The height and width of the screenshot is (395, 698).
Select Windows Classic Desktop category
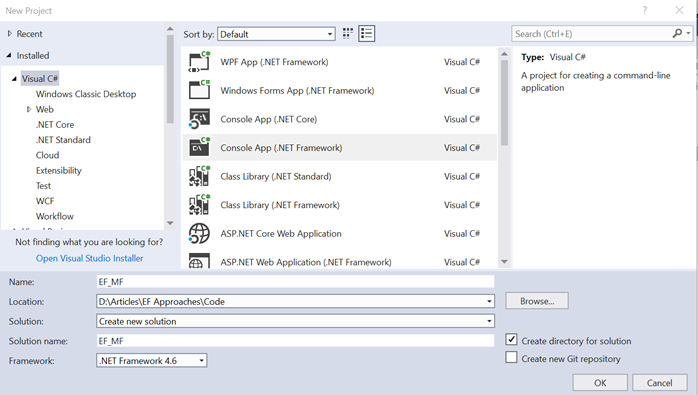tap(86, 94)
